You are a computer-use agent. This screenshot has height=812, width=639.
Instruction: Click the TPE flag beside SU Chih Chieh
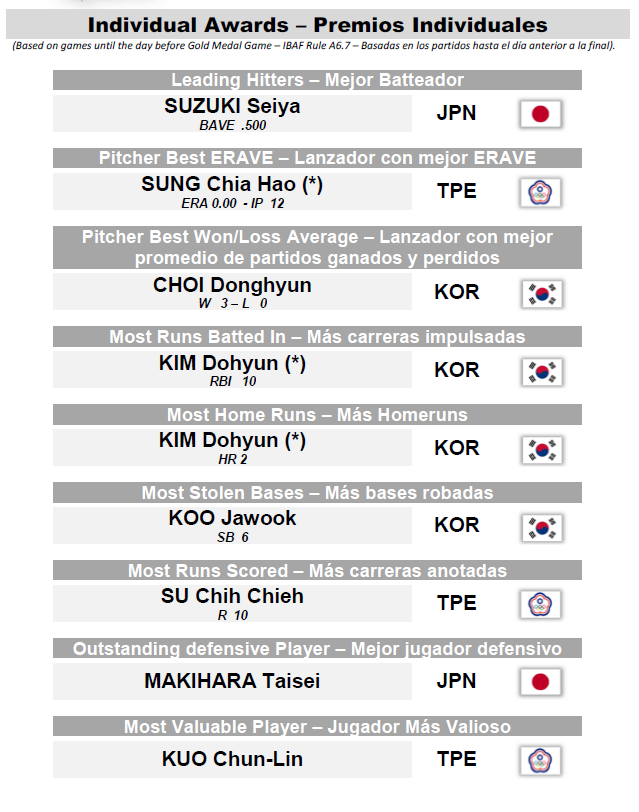click(540, 604)
